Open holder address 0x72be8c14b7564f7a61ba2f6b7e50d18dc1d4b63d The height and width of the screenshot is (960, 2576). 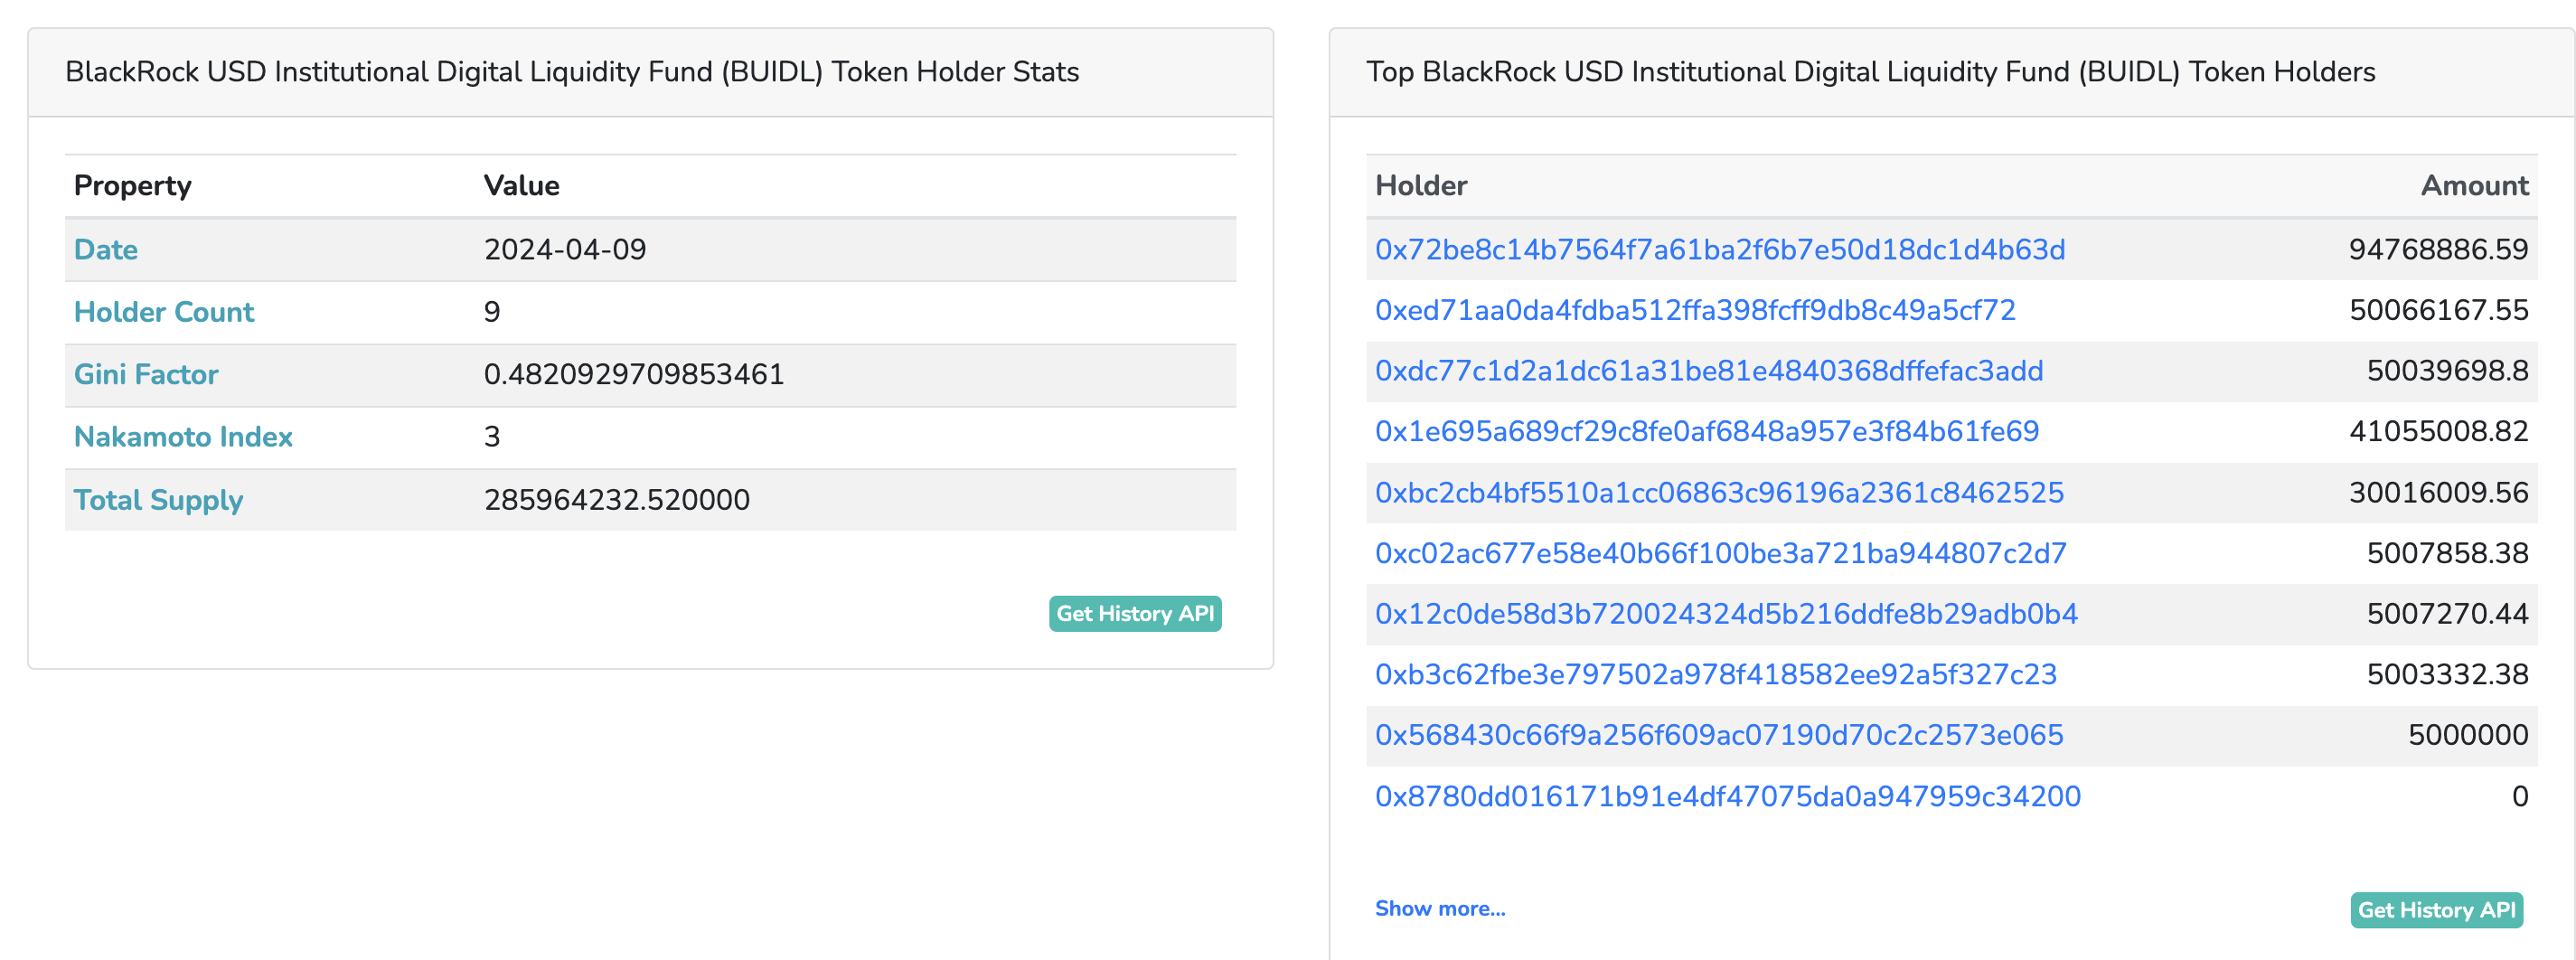coord(1719,249)
